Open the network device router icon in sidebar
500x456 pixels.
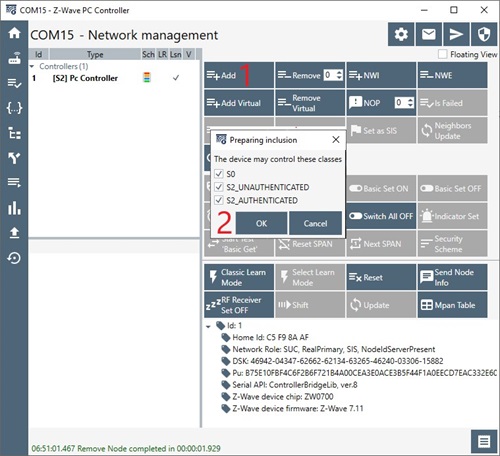(x=14, y=58)
